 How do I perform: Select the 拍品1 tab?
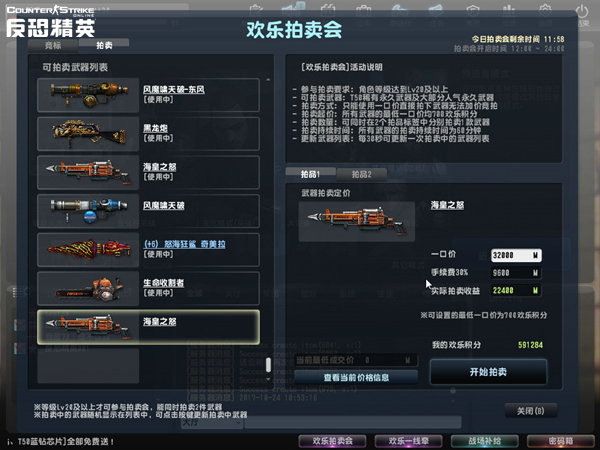pyautogui.click(x=310, y=174)
